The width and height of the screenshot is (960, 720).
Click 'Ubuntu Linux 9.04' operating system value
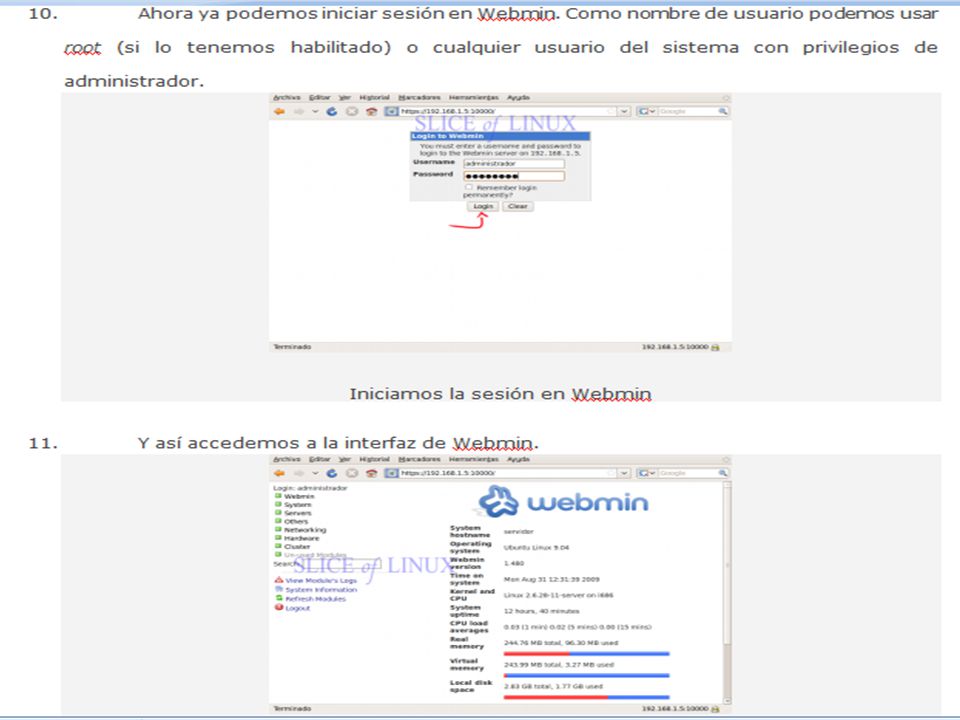point(536,547)
